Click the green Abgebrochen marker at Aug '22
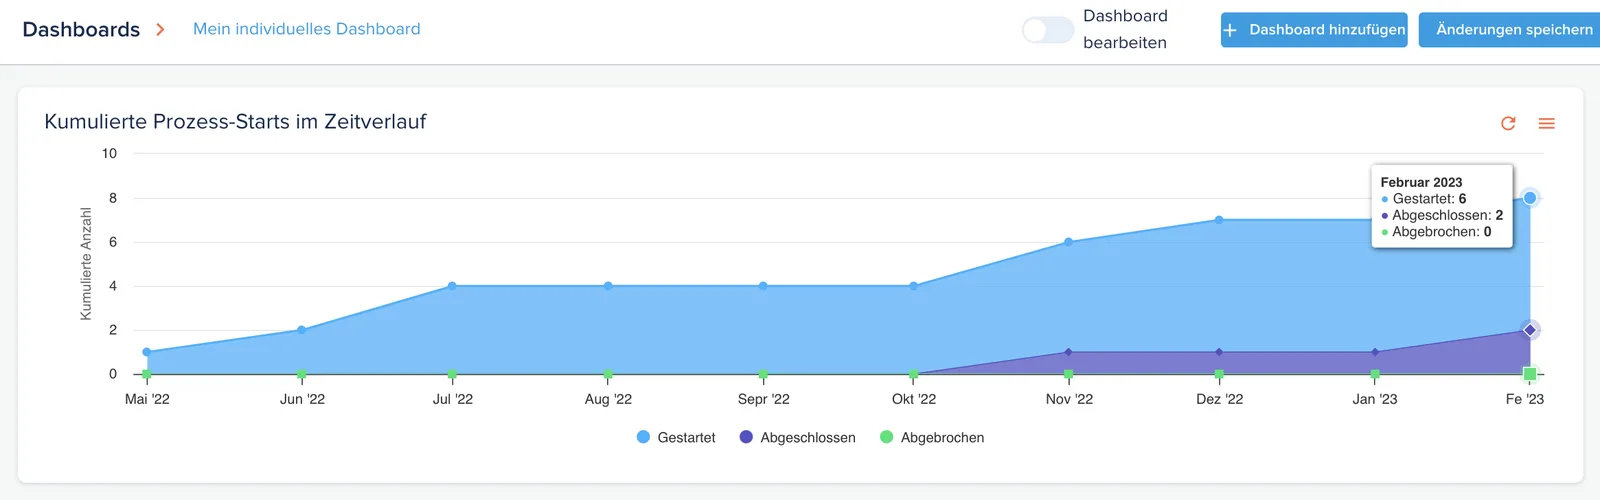This screenshot has height=500, width=1600. point(608,374)
